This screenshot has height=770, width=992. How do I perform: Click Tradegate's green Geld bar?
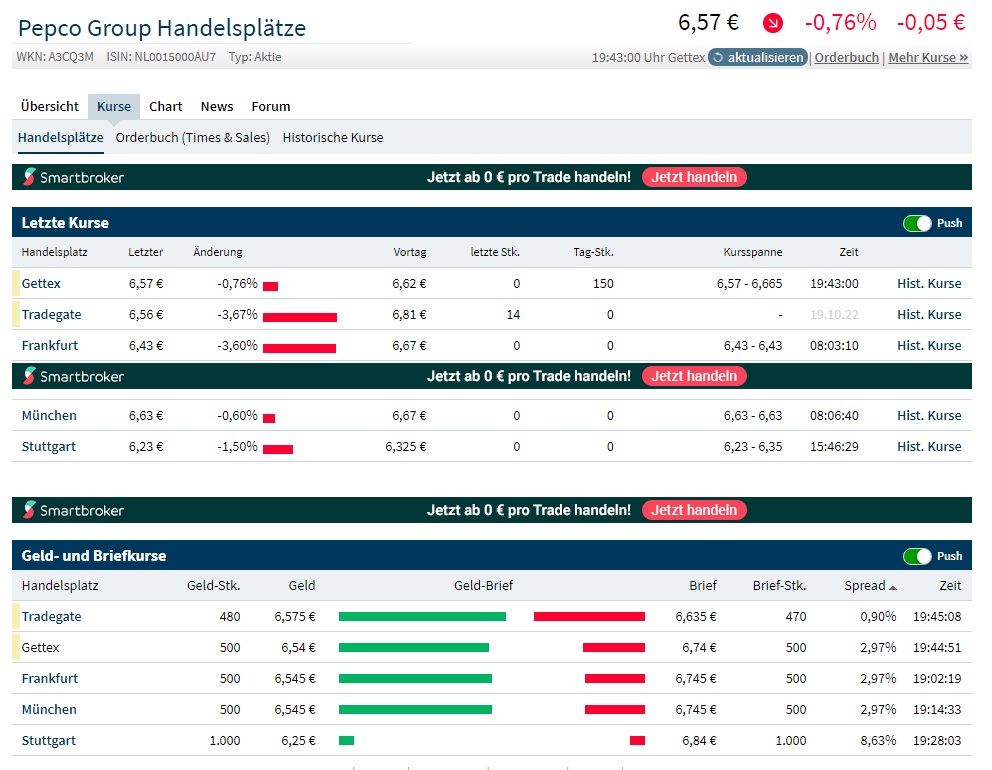pos(423,616)
